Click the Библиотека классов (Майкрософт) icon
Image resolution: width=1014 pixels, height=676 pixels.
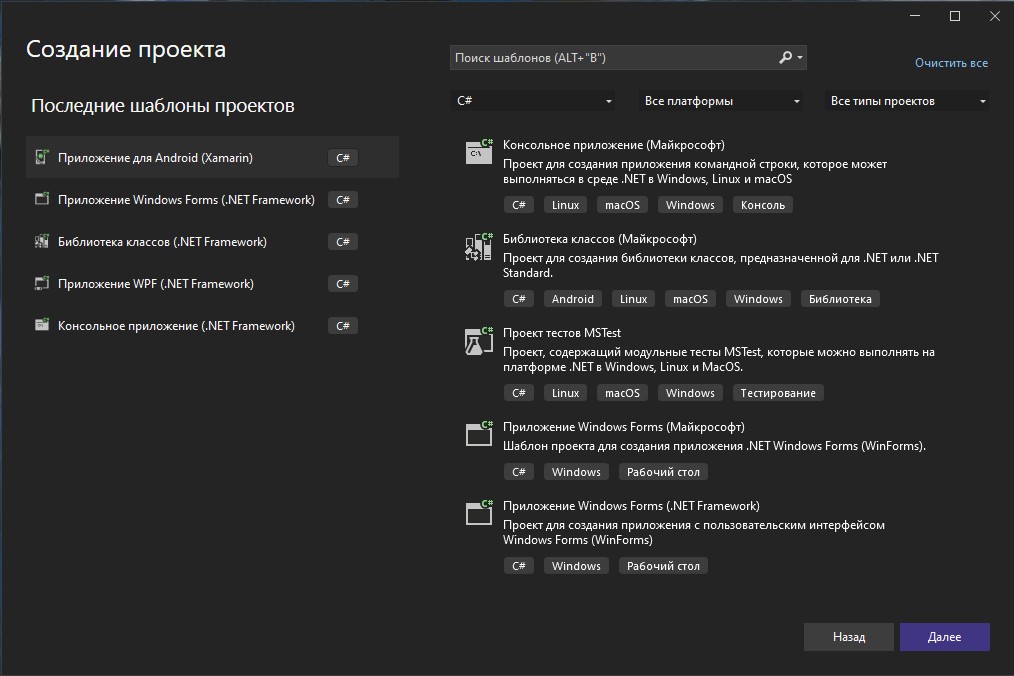click(479, 246)
